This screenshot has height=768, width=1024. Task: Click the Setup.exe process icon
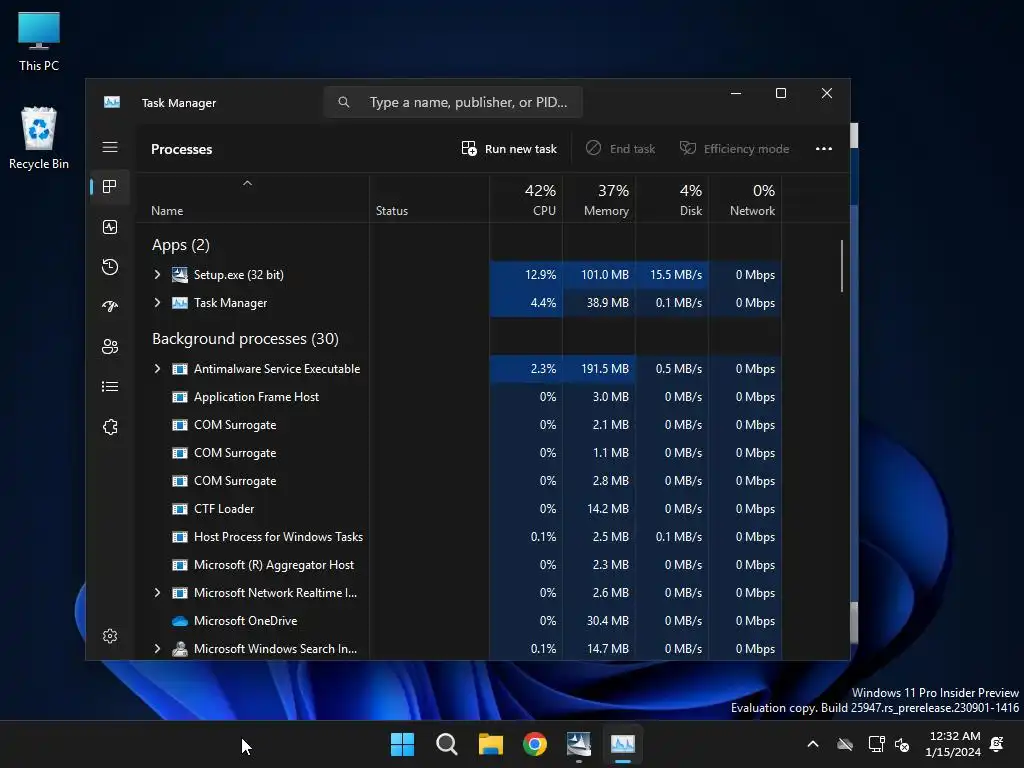[180, 275]
